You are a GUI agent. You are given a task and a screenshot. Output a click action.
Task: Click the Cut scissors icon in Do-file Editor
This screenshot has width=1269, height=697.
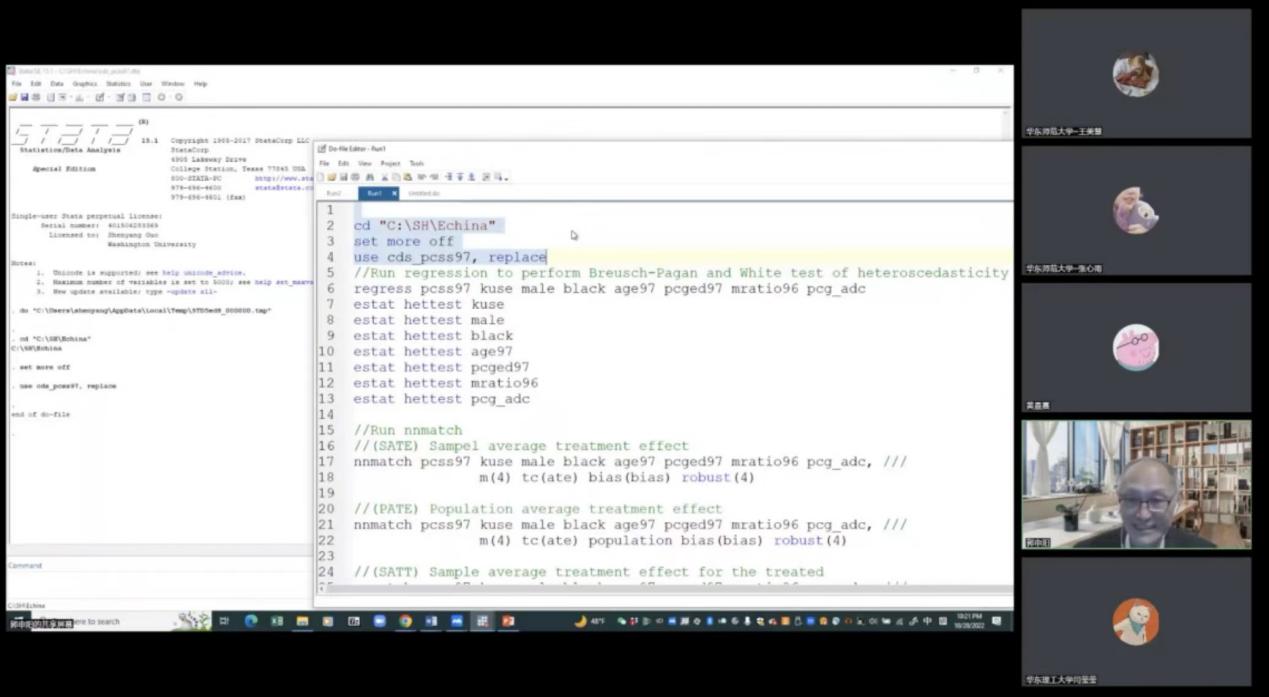[x=384, y=177]
